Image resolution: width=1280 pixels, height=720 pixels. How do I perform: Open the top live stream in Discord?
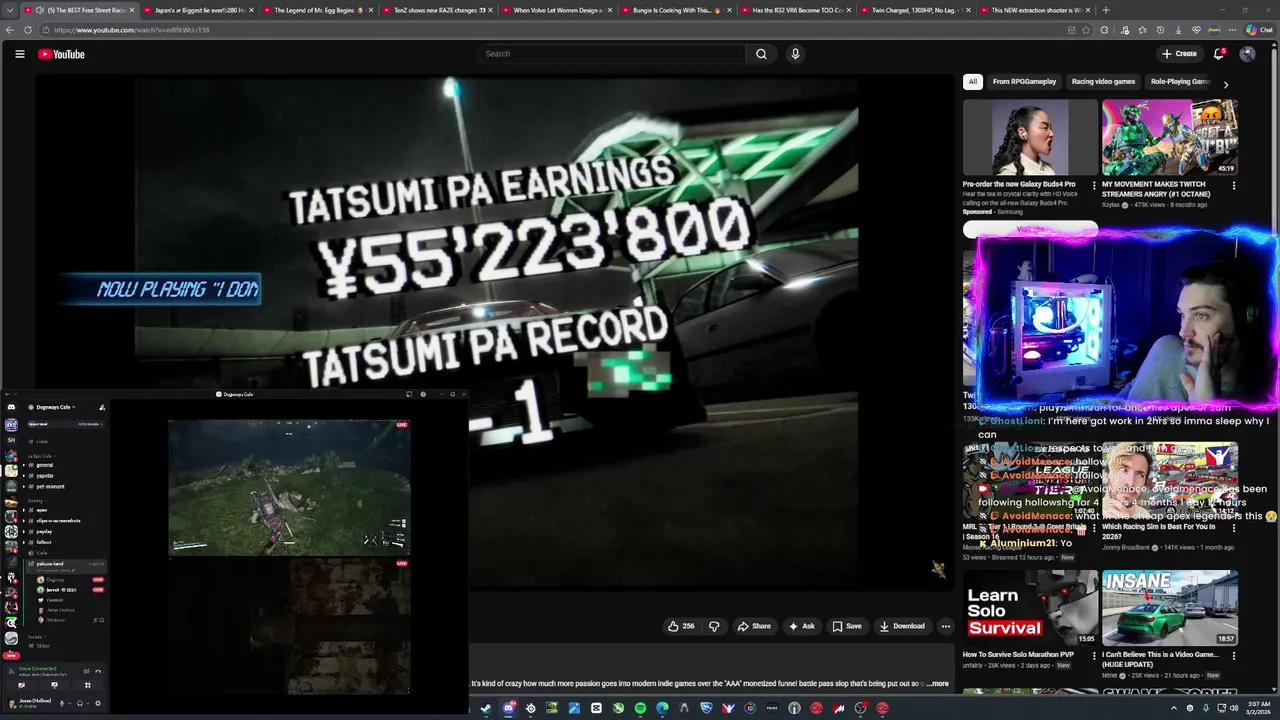(289, 486)
